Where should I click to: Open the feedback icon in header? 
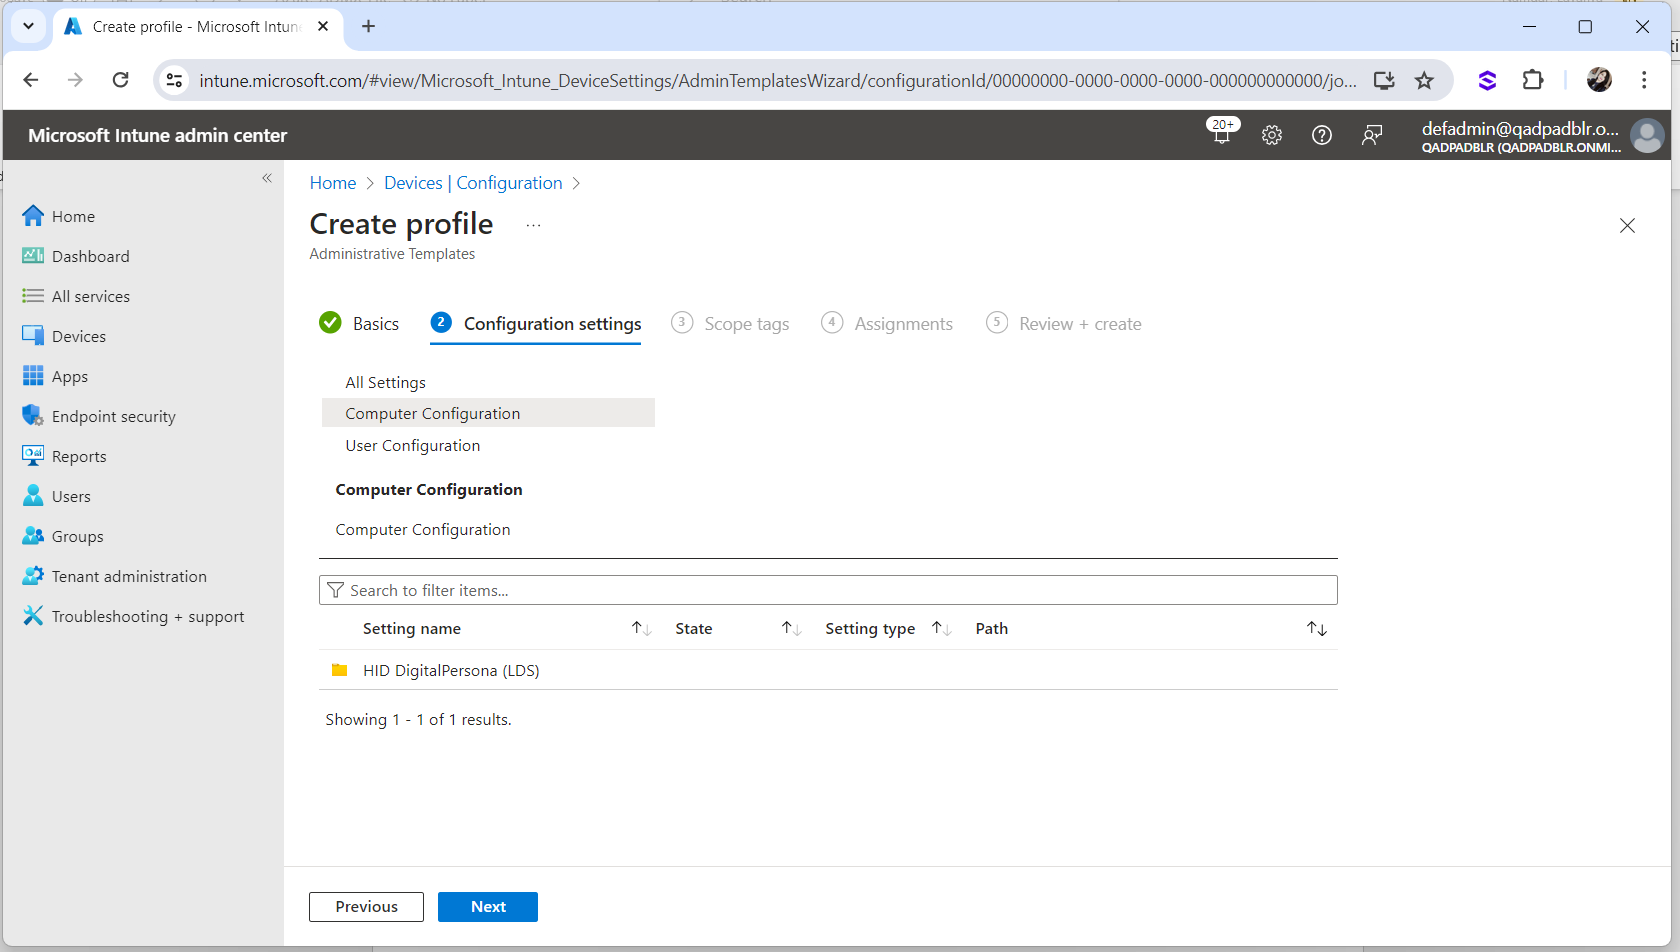1372,135
